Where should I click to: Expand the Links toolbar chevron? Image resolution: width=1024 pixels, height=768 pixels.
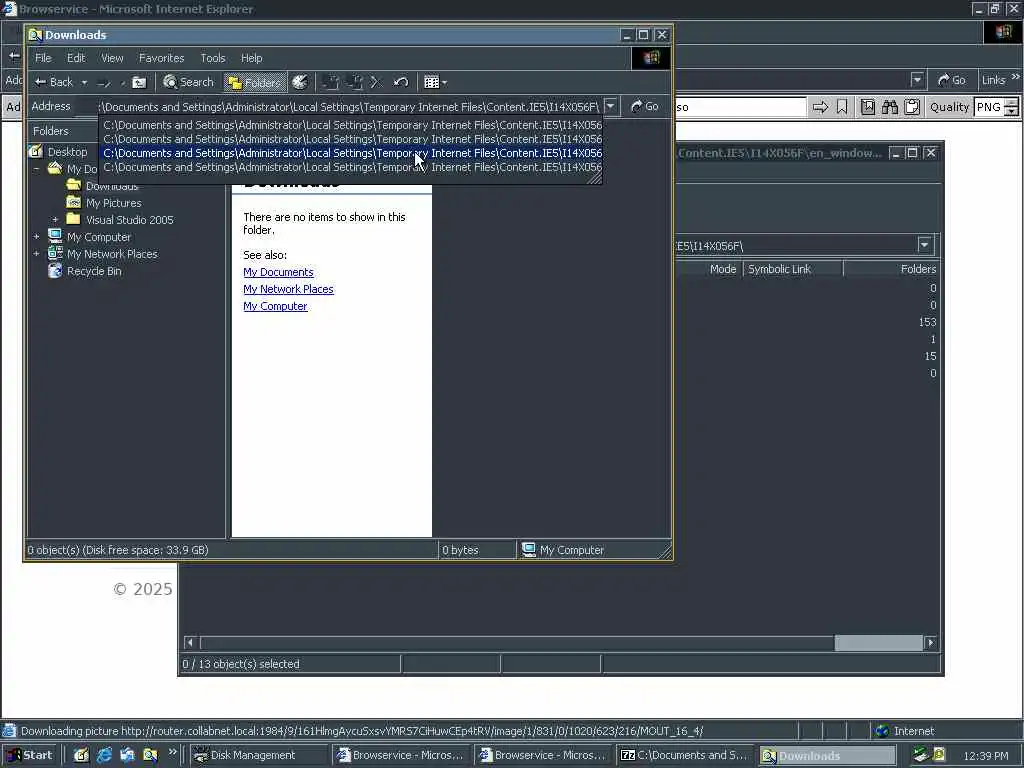[x=1016, y=77]
